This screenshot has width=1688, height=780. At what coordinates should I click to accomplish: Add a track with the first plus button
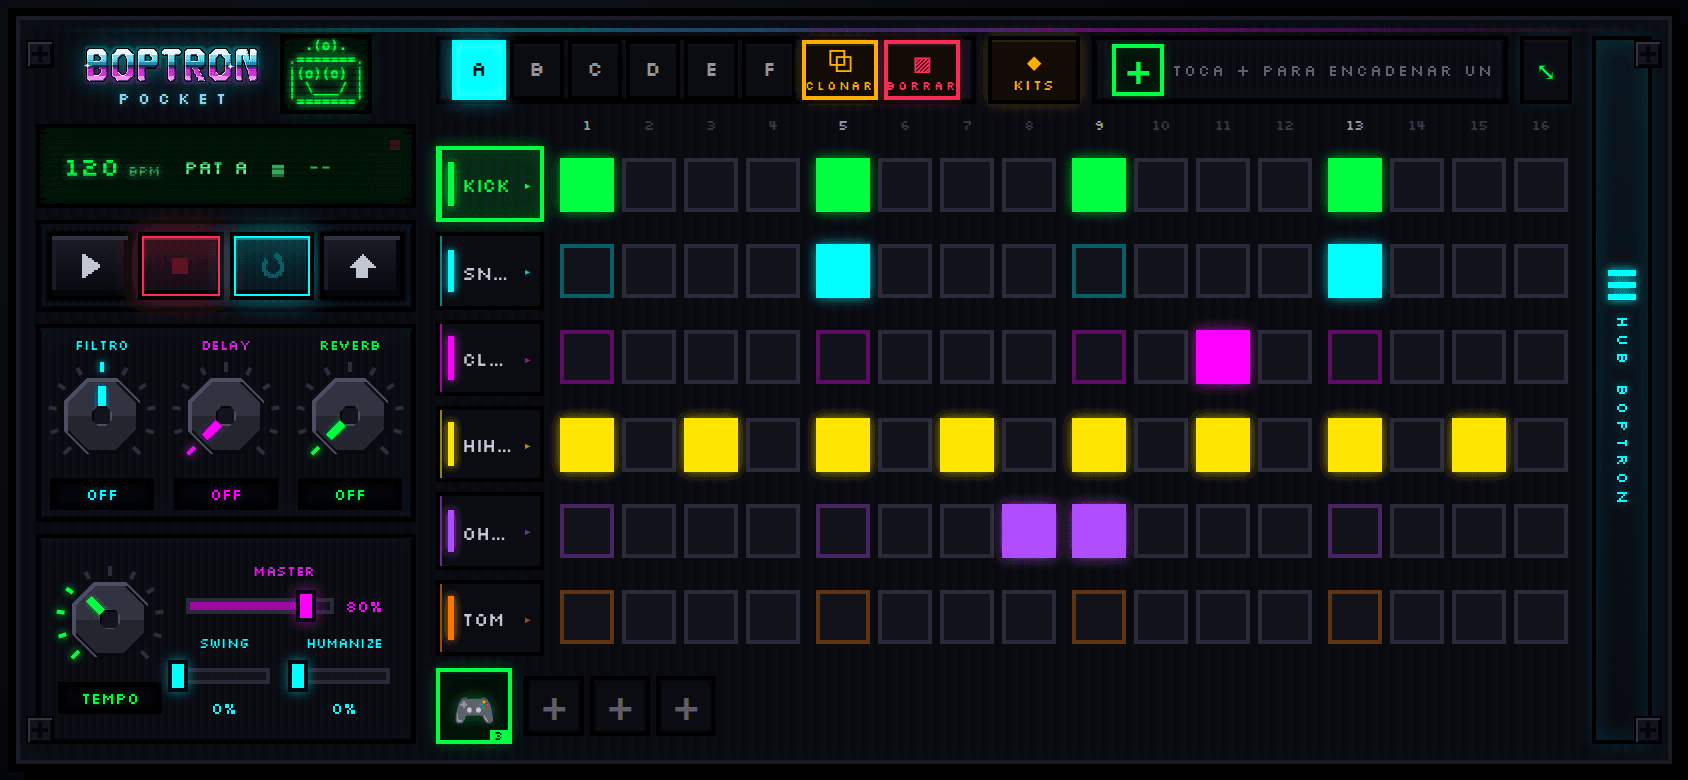click(x=554, y=708)
